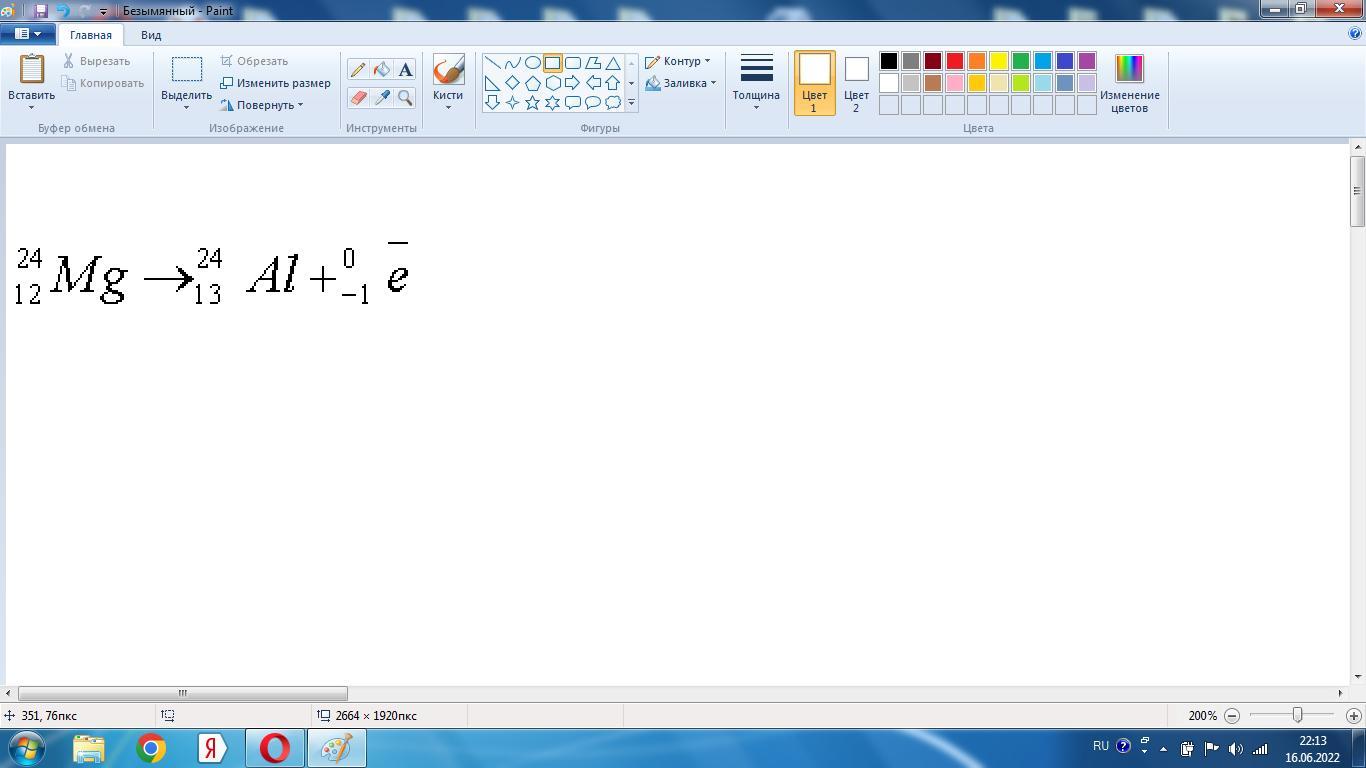This screenshot has width=1366, height=768.
Task: Click the horizontal scrollbar thumb
Action: pyautogui.click(x=183, y=693)
